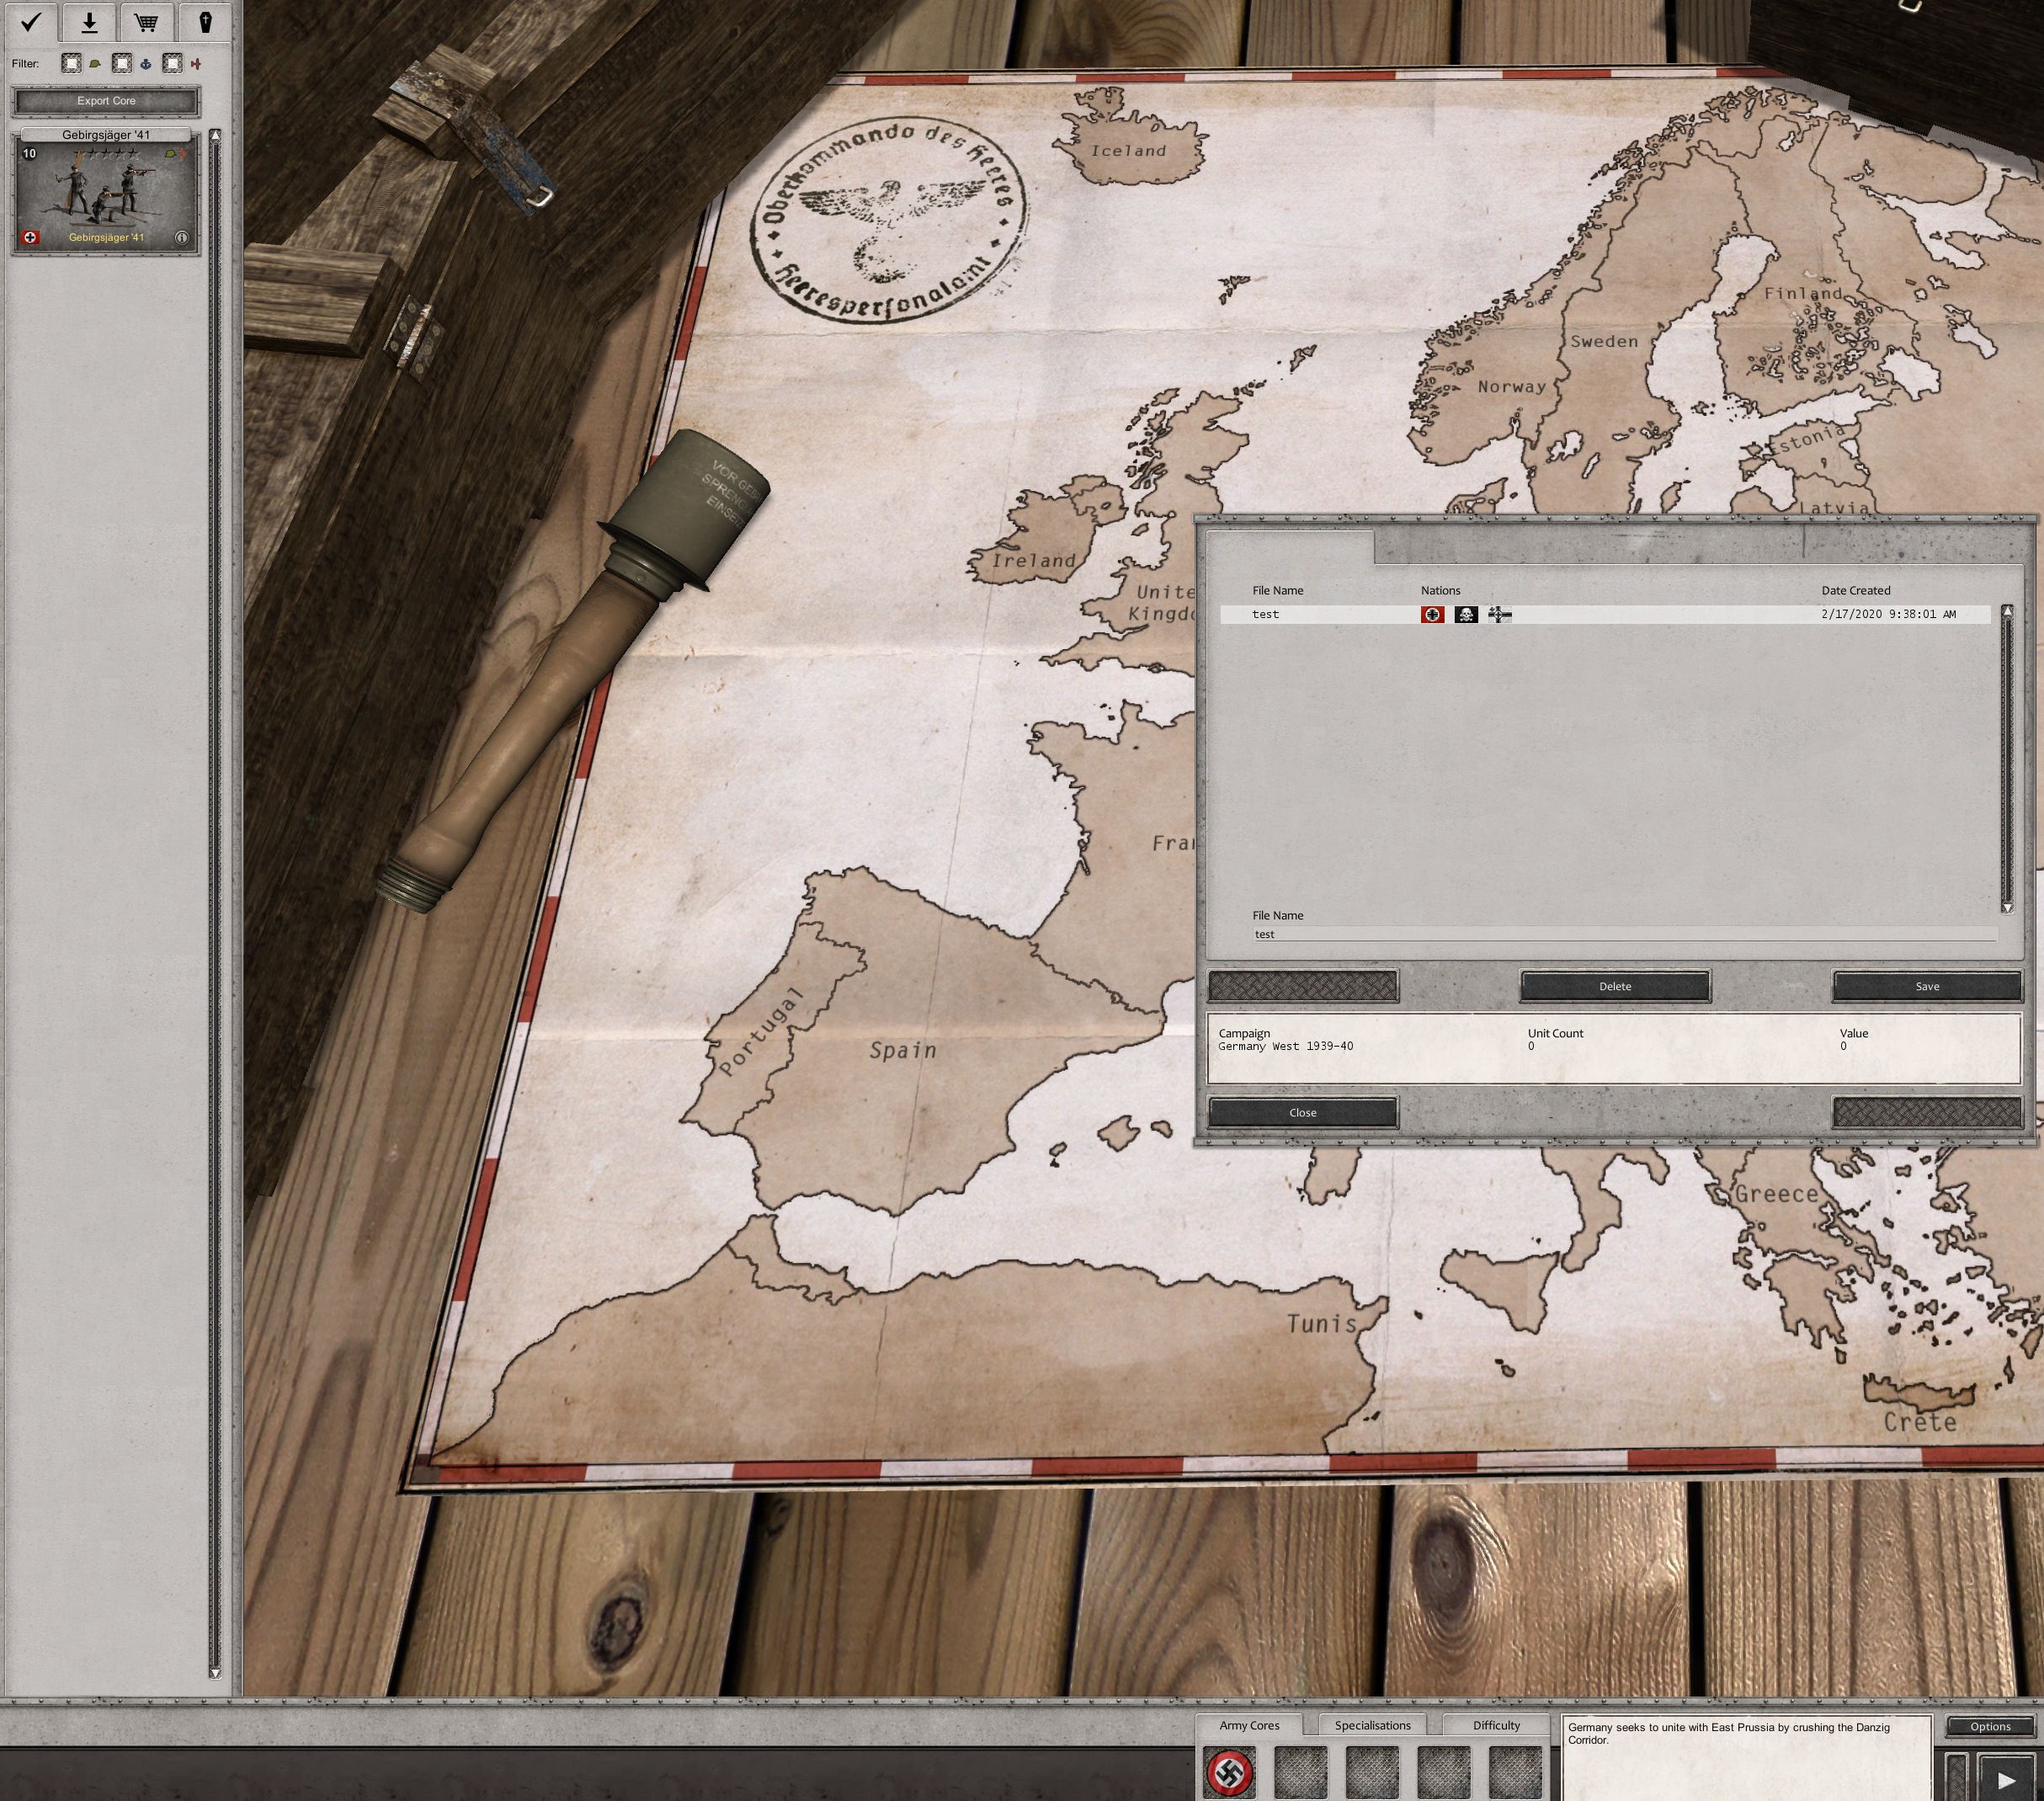Click the blue anchor filter icon
This screenshot has height=1801, width=2044.
[x=145, y=64]
